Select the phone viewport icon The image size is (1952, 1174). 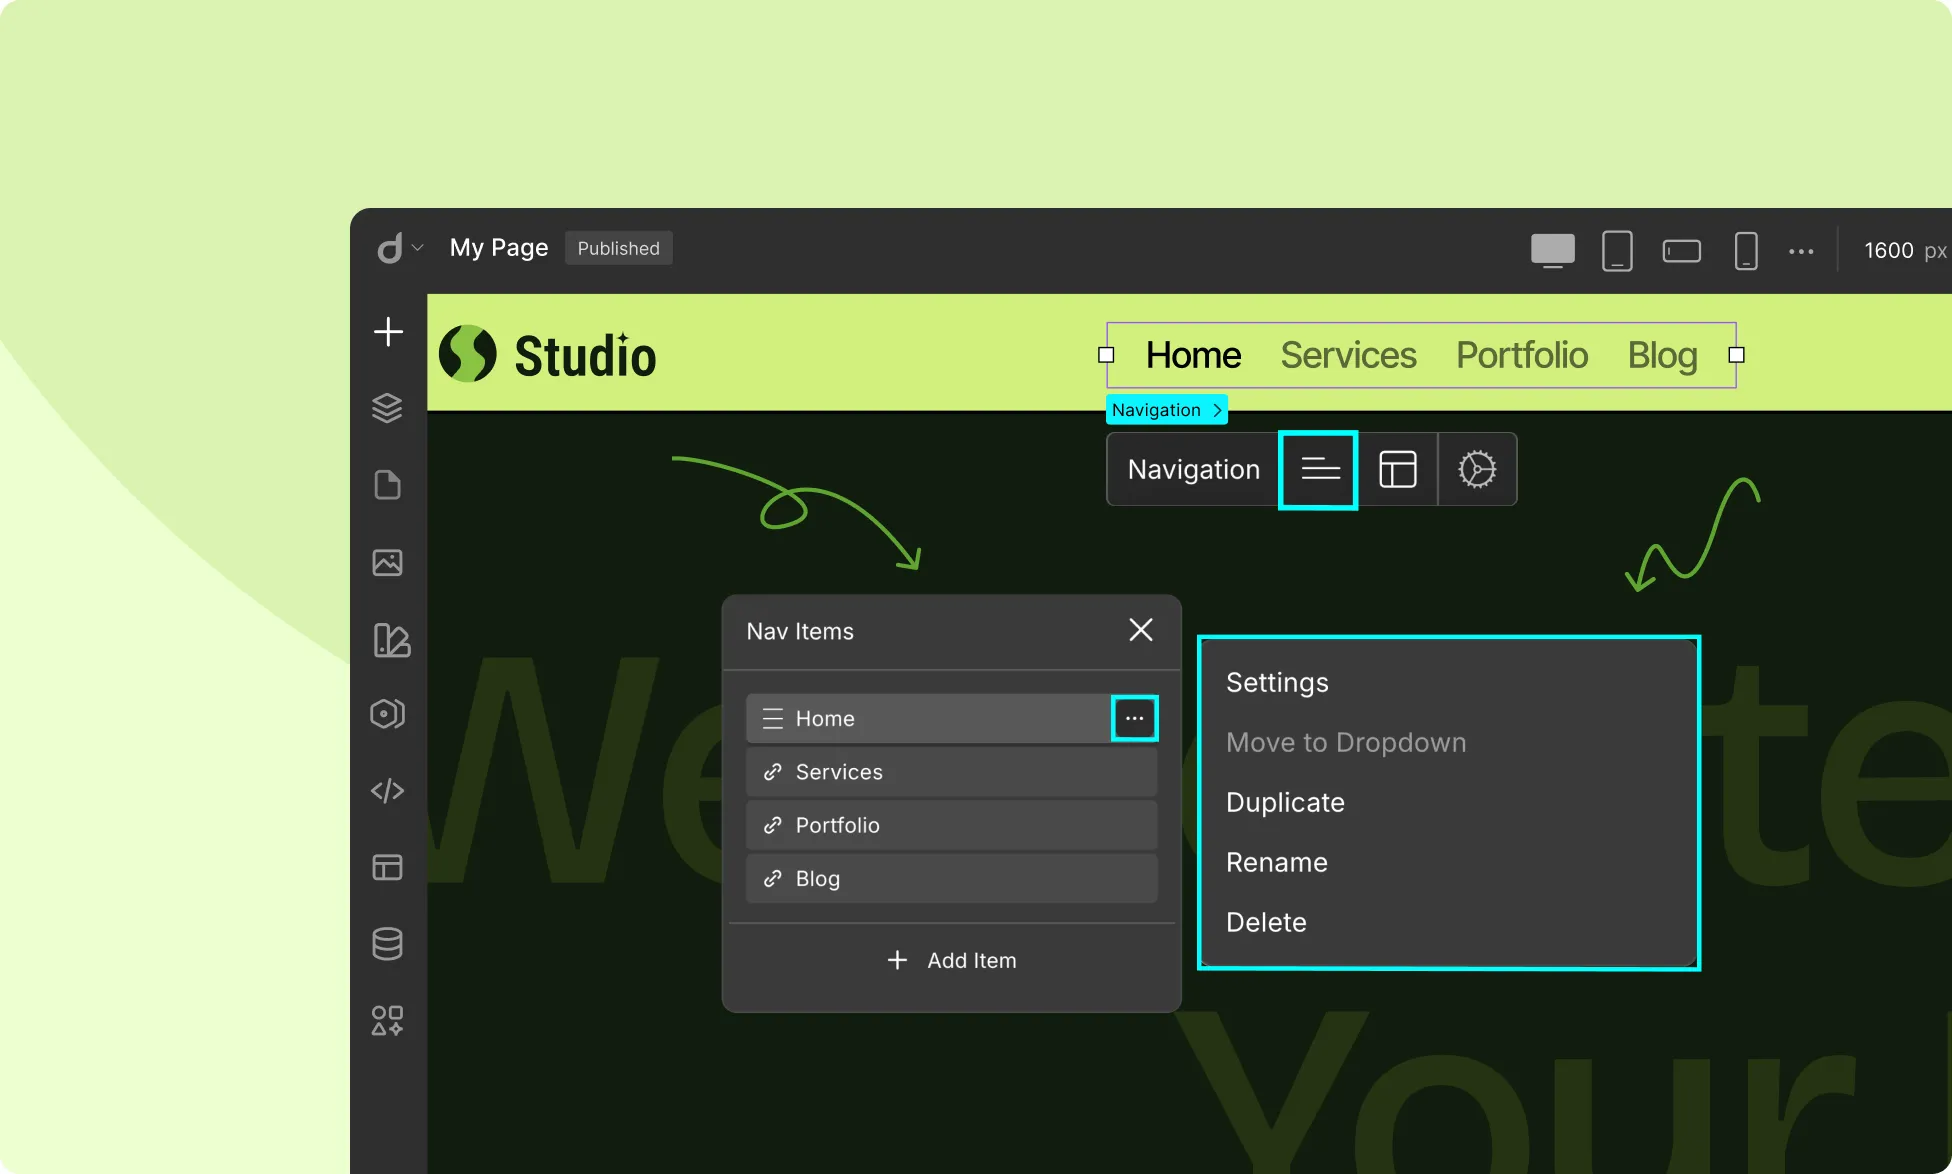pyautogui.click(x=1746, y=251)
